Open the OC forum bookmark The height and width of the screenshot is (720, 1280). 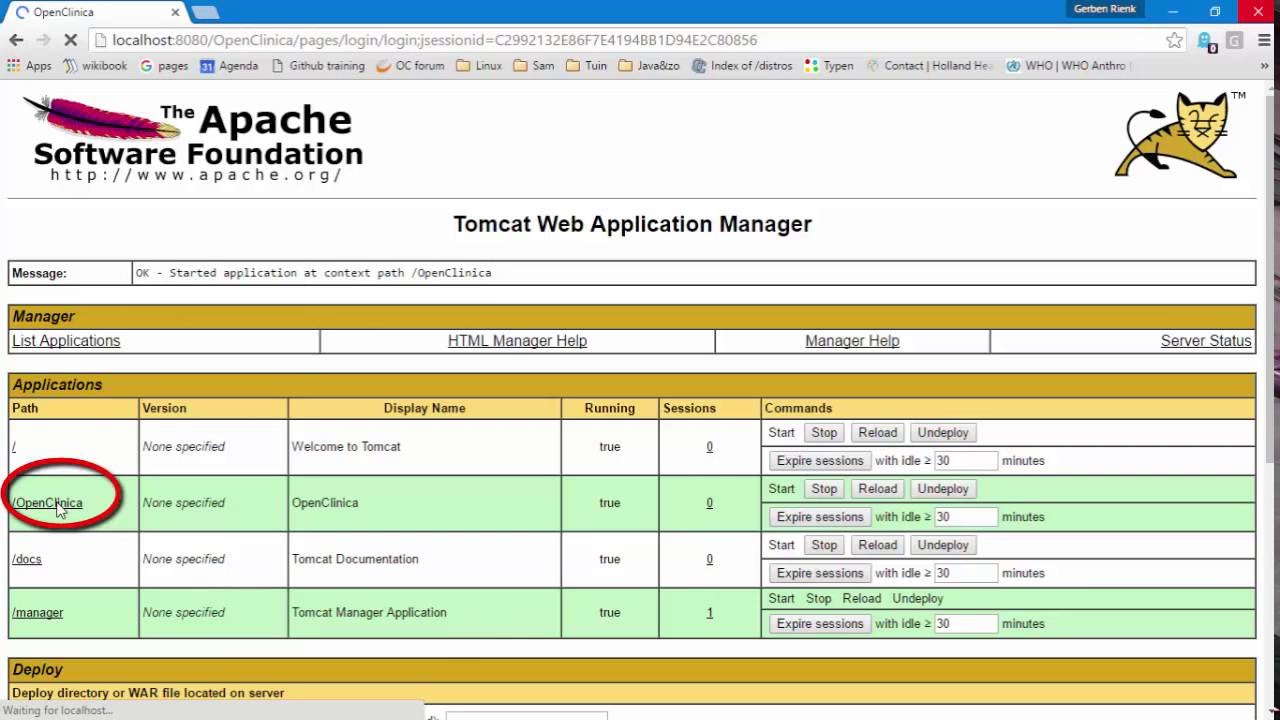(x=410, y=66)
